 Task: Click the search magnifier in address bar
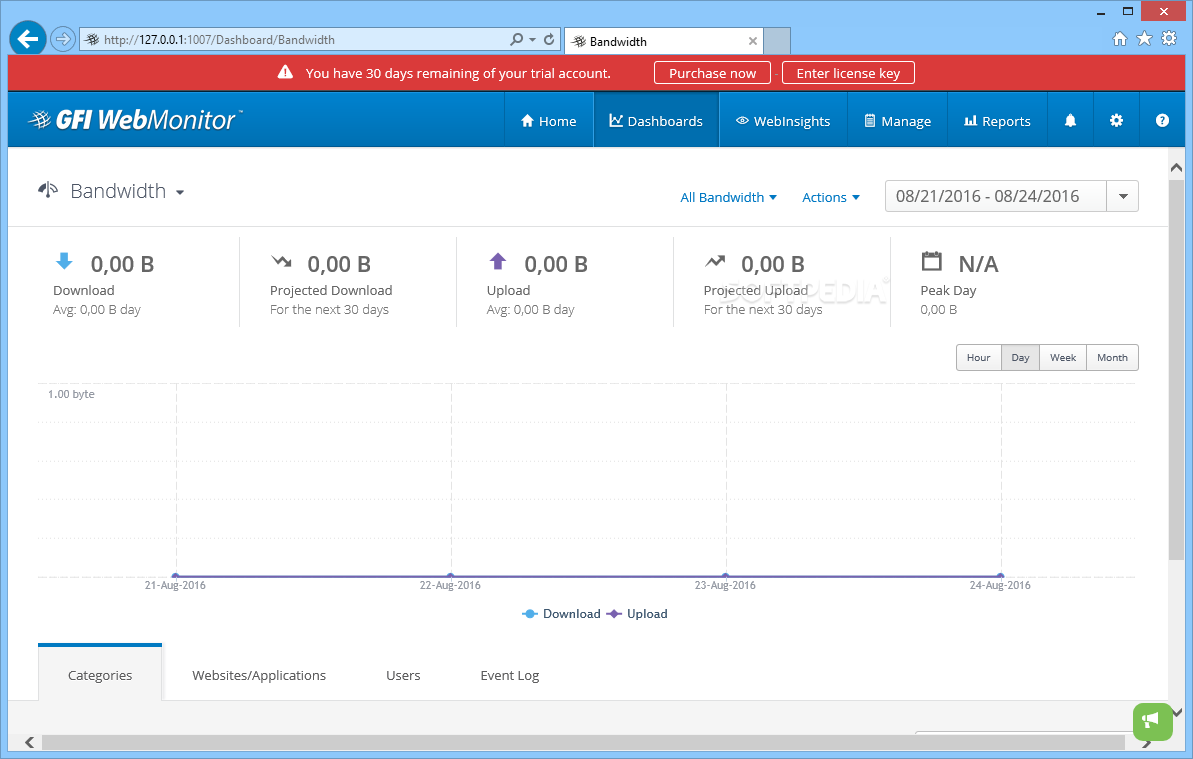[517, 39]
